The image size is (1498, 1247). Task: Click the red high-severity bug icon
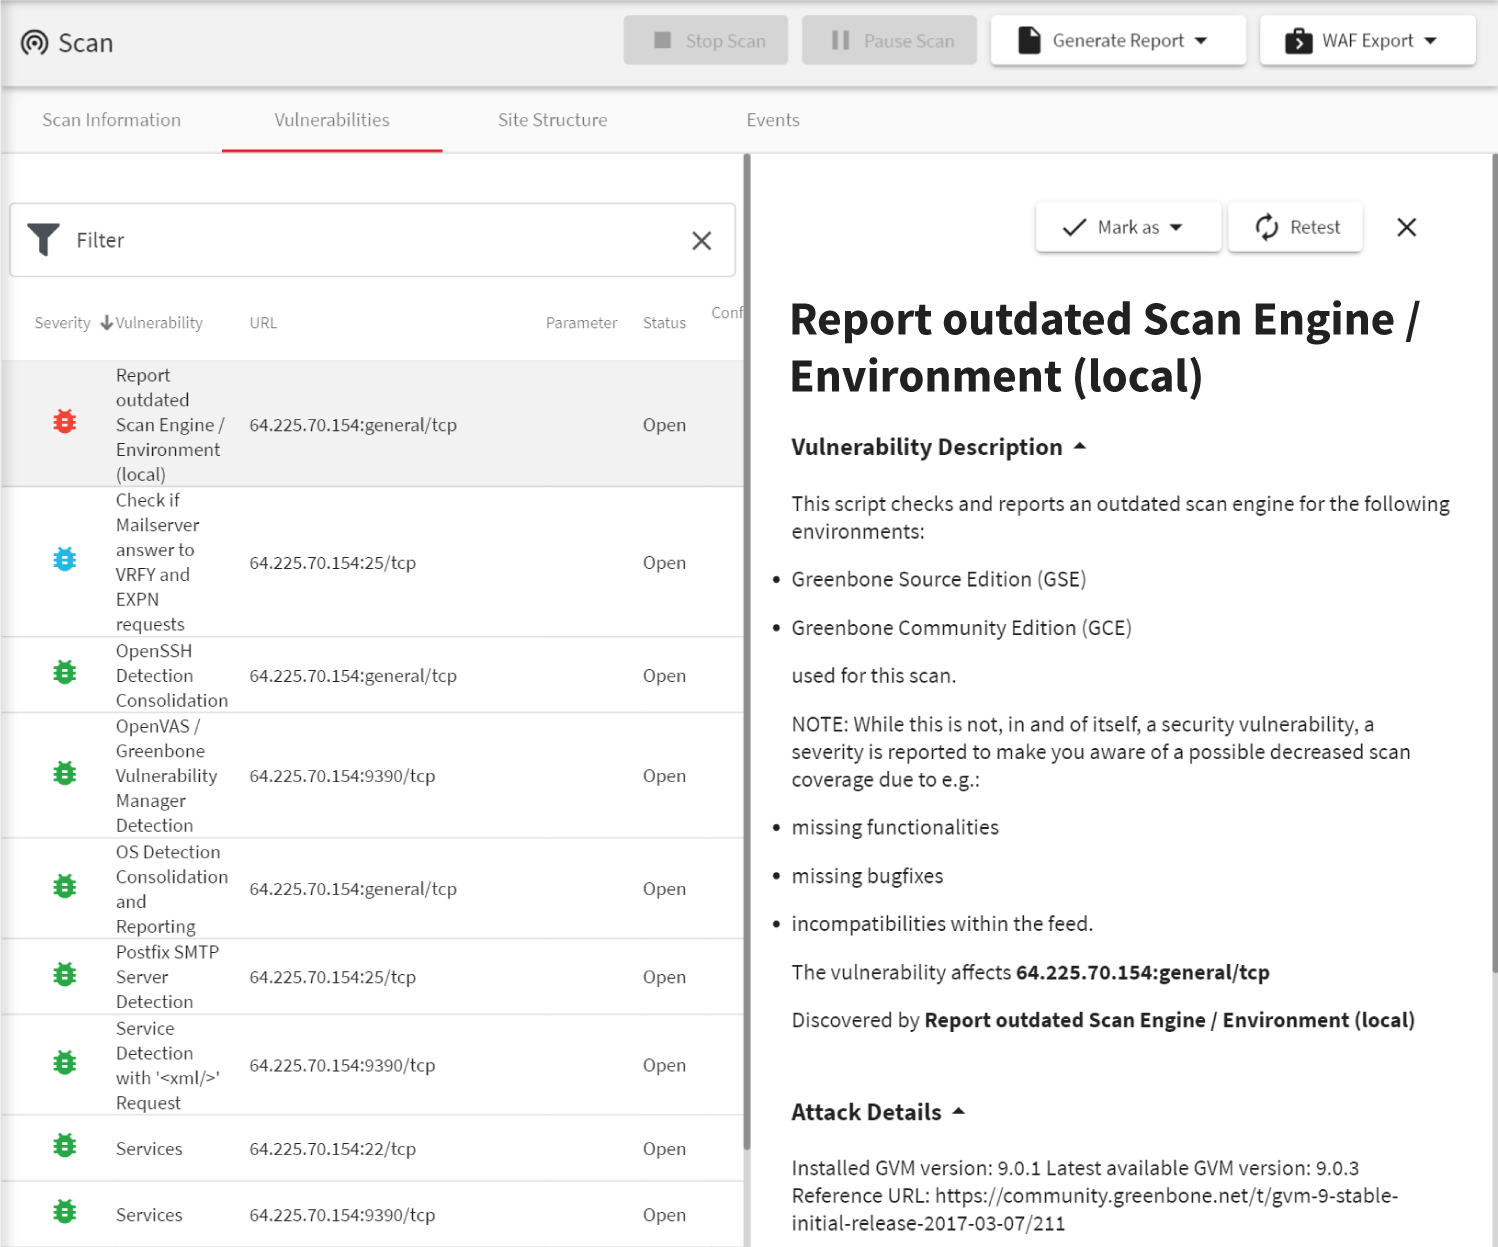click(65, 422)
